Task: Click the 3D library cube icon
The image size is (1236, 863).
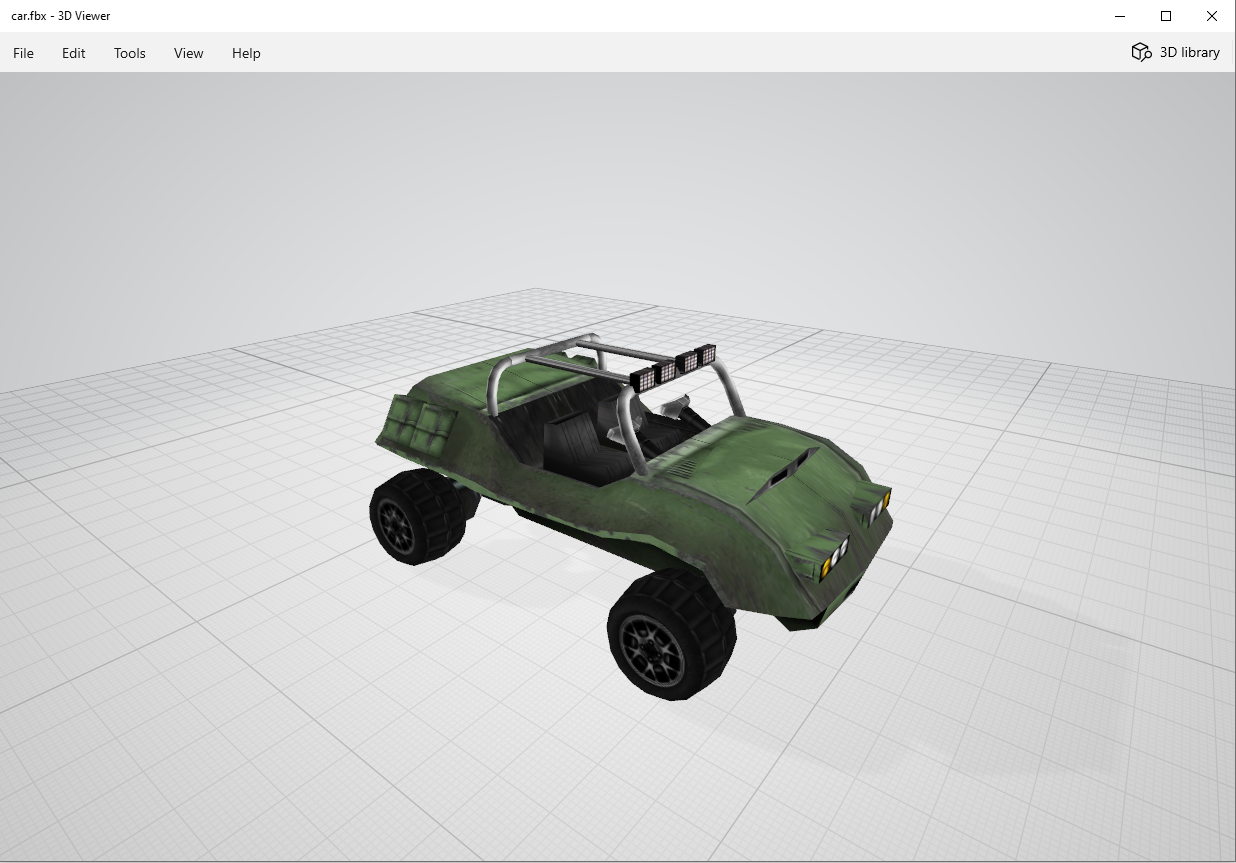Action: 1141,52
